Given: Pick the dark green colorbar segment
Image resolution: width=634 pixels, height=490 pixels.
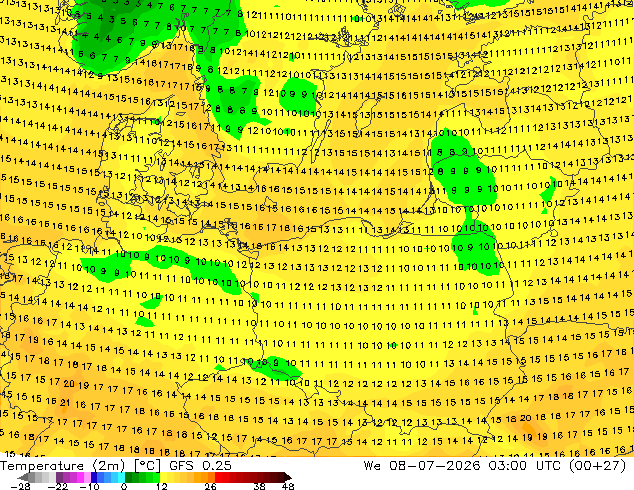Looking at the screenshot, I should 129,477.
